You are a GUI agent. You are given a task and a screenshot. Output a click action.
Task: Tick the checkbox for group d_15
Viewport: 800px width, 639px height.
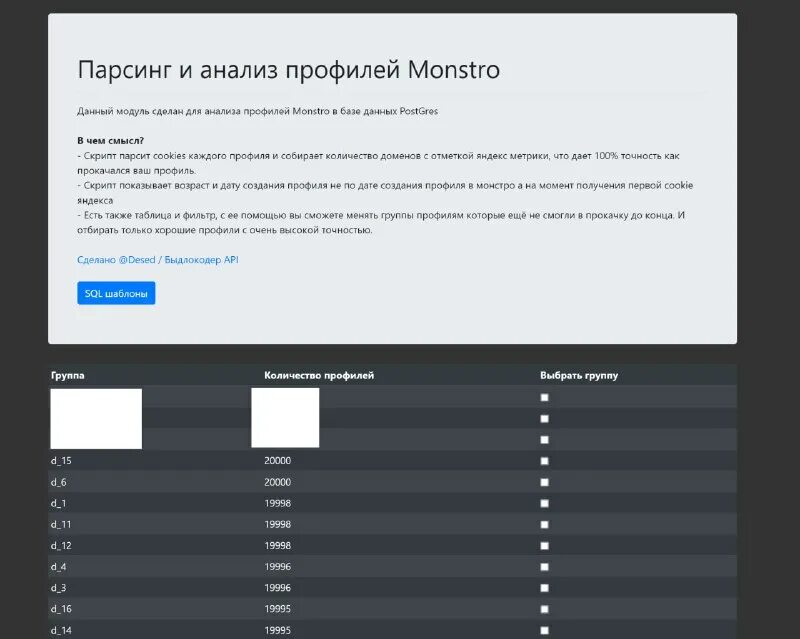point(544,461)
